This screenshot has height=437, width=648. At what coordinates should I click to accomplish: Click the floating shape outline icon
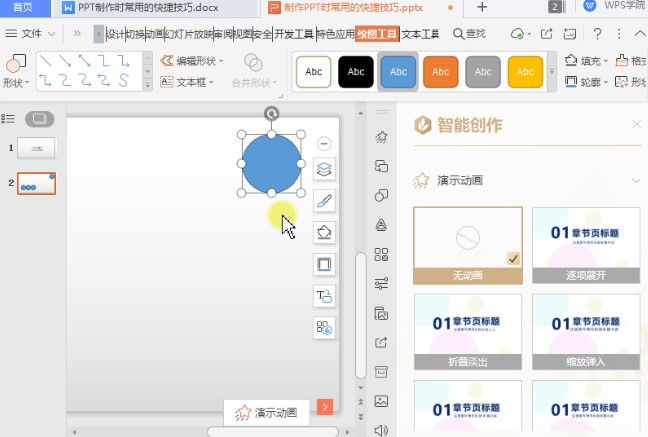[324, 264]
